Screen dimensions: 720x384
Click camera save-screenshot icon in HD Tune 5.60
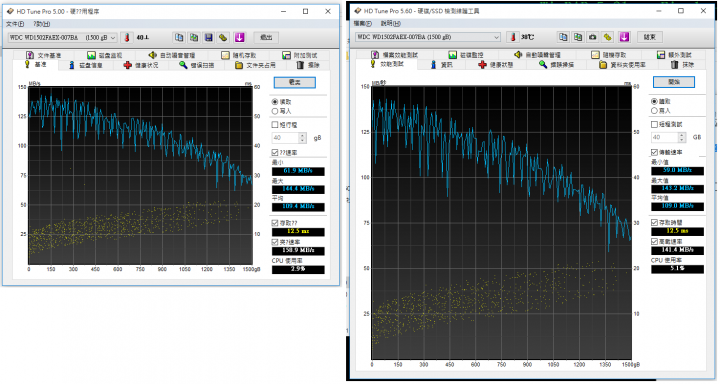tap(592, 37)
